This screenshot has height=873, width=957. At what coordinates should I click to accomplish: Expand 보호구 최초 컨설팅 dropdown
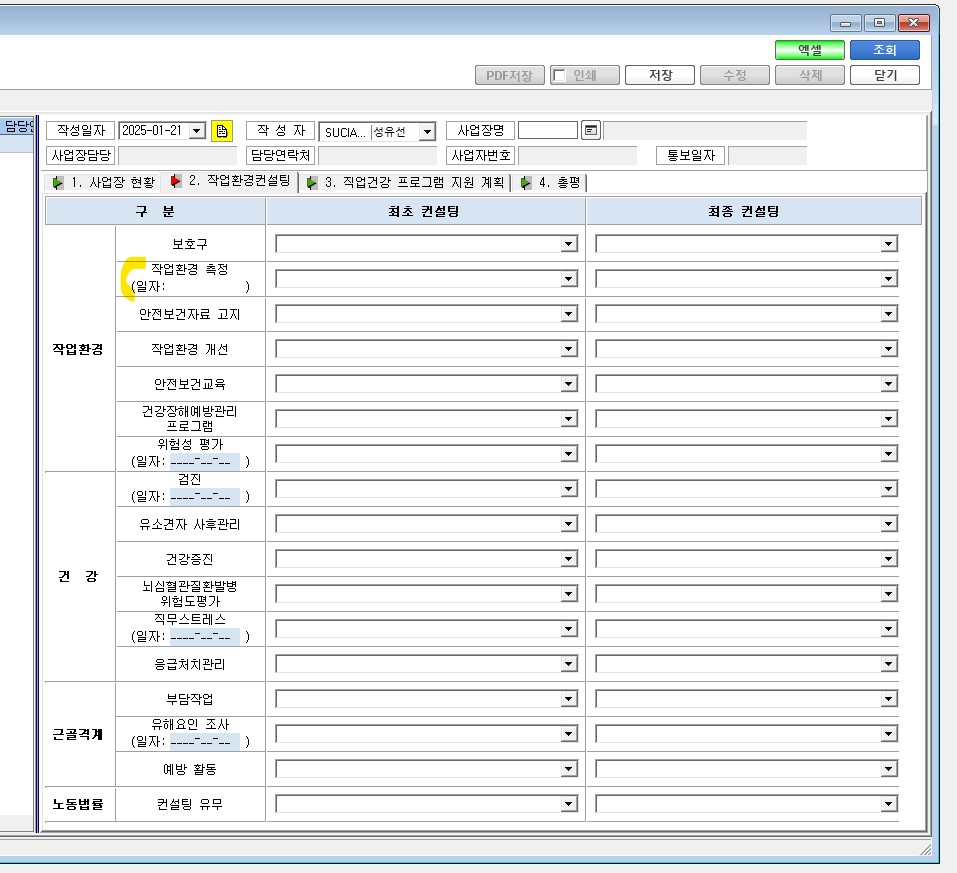point(569,244)
